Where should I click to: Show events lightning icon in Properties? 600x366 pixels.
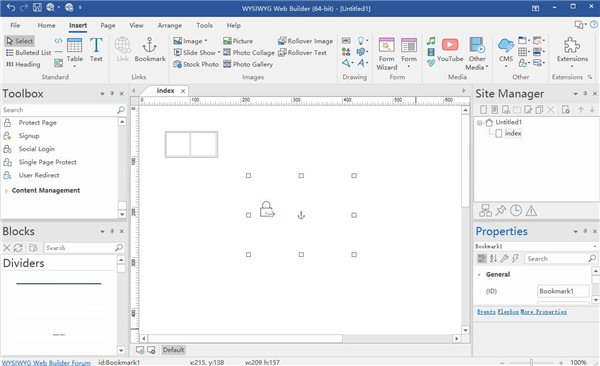pyautogui.click(x=515, y=258)
